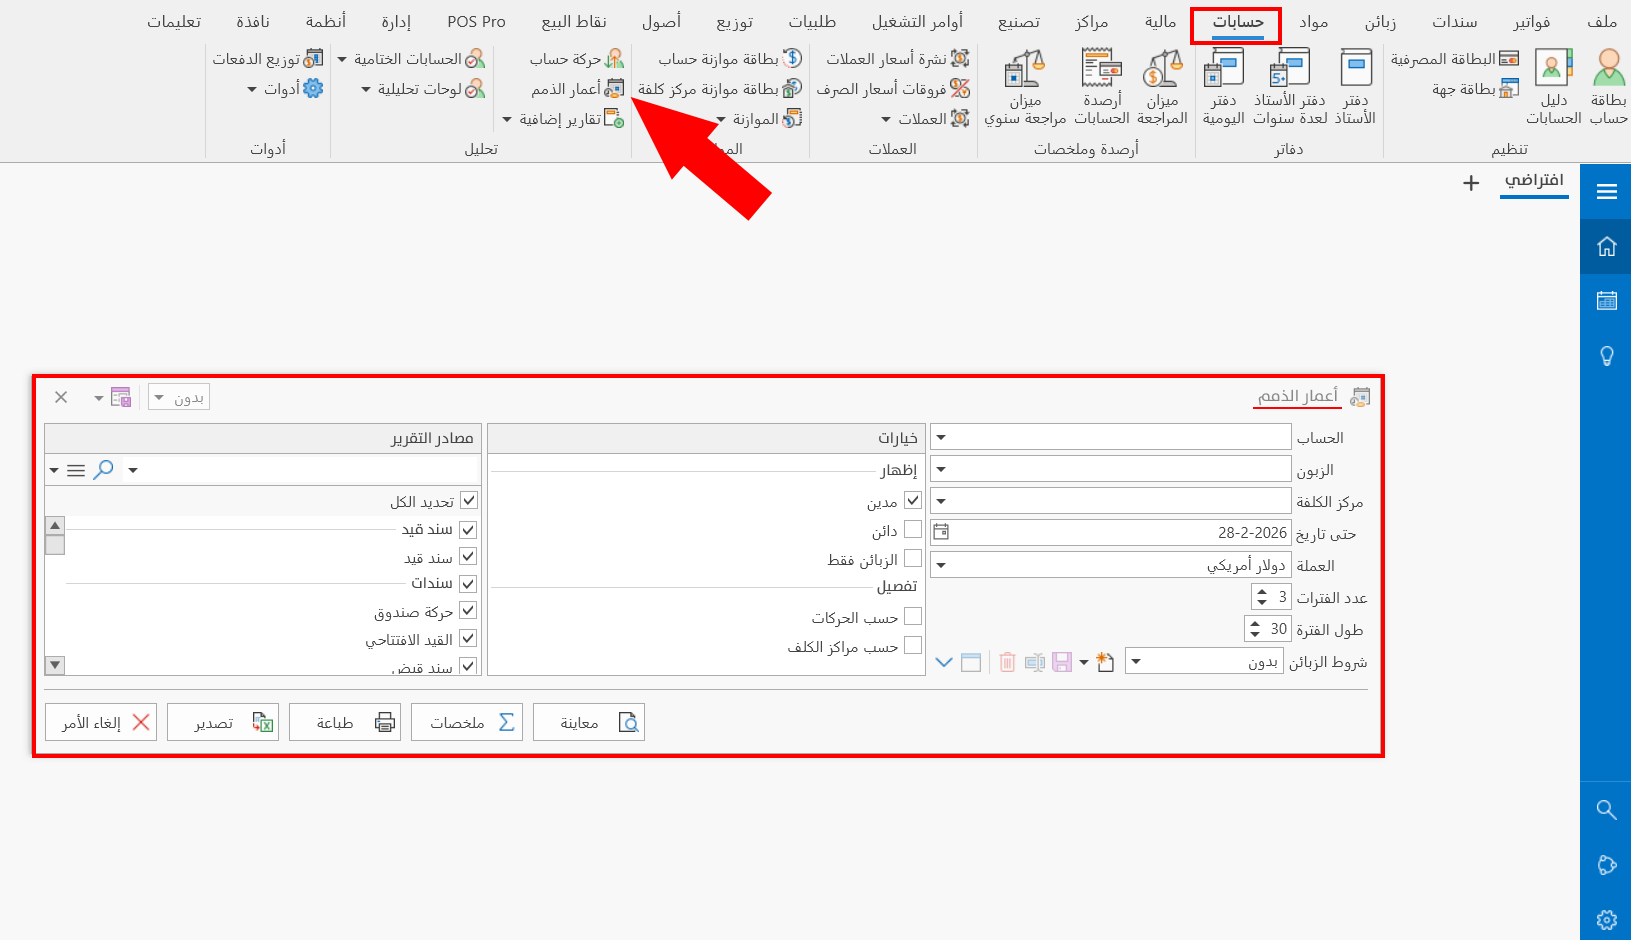Switch to the مالية ribbon tab

click(1160, 22)
